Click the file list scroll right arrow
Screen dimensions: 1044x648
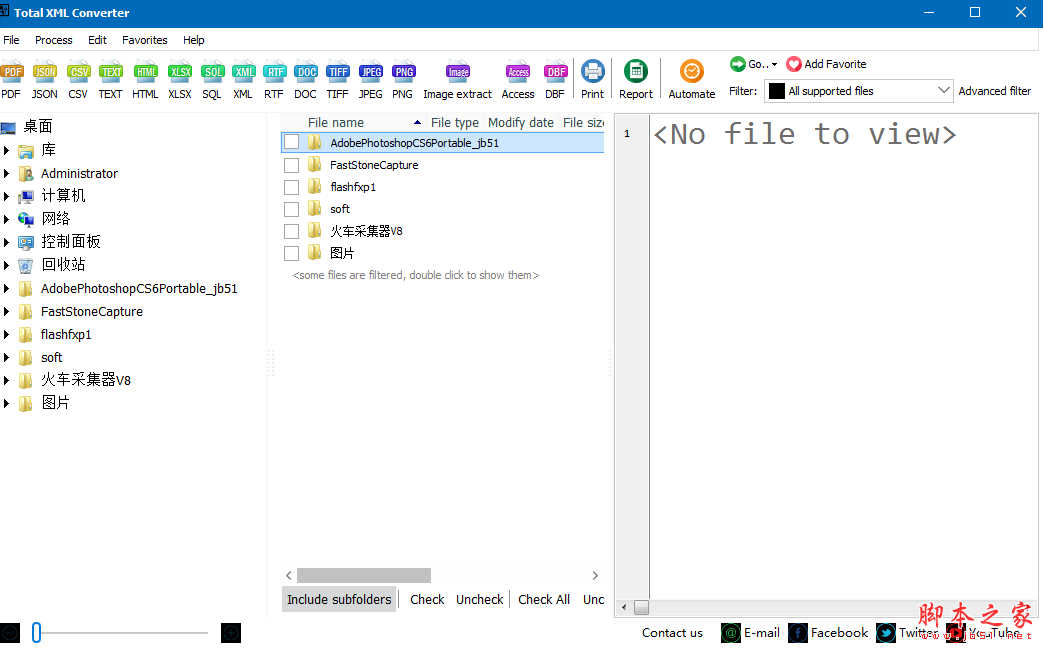595,575
